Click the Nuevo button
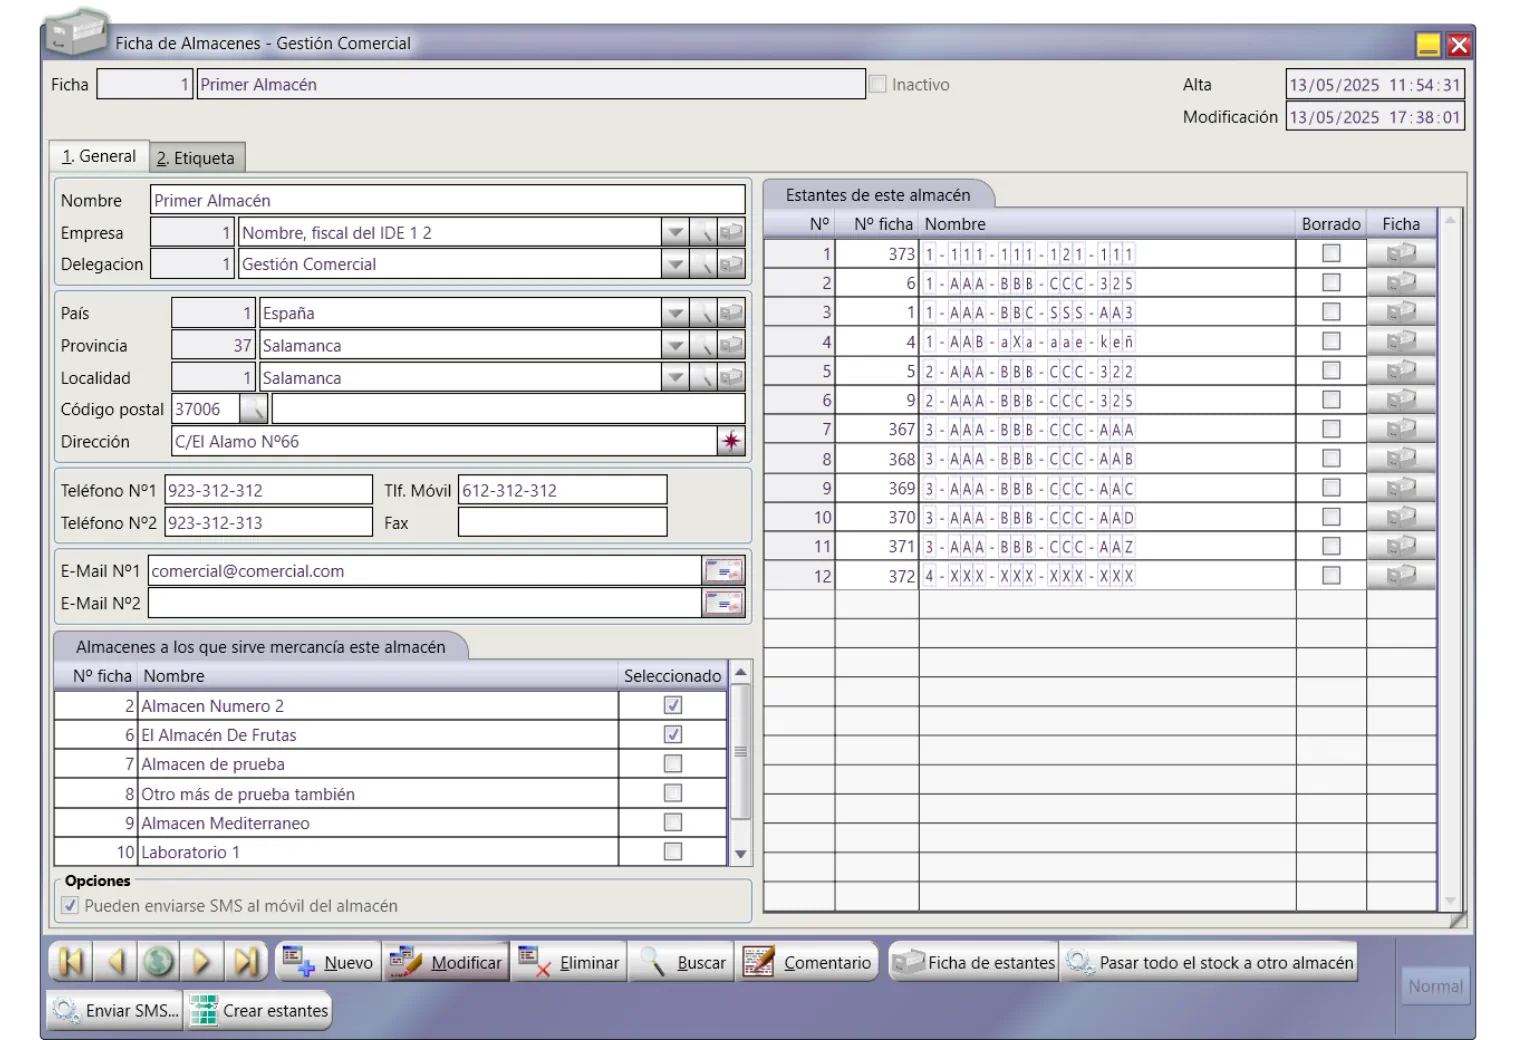This screenshot has width=1516, height=1040. click(327, 962)
